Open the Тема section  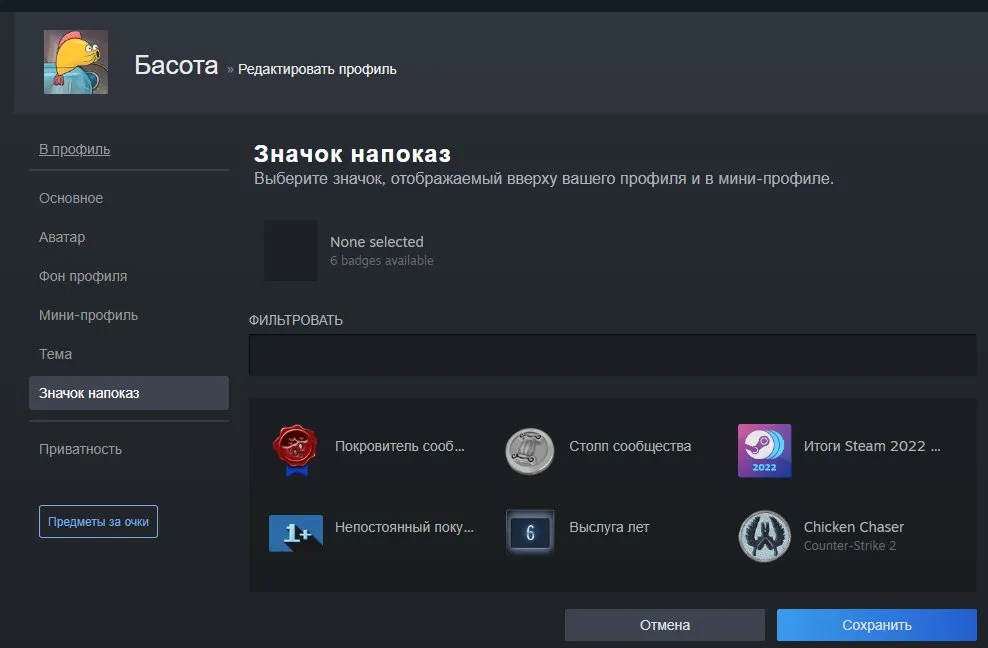click(55, 354)
